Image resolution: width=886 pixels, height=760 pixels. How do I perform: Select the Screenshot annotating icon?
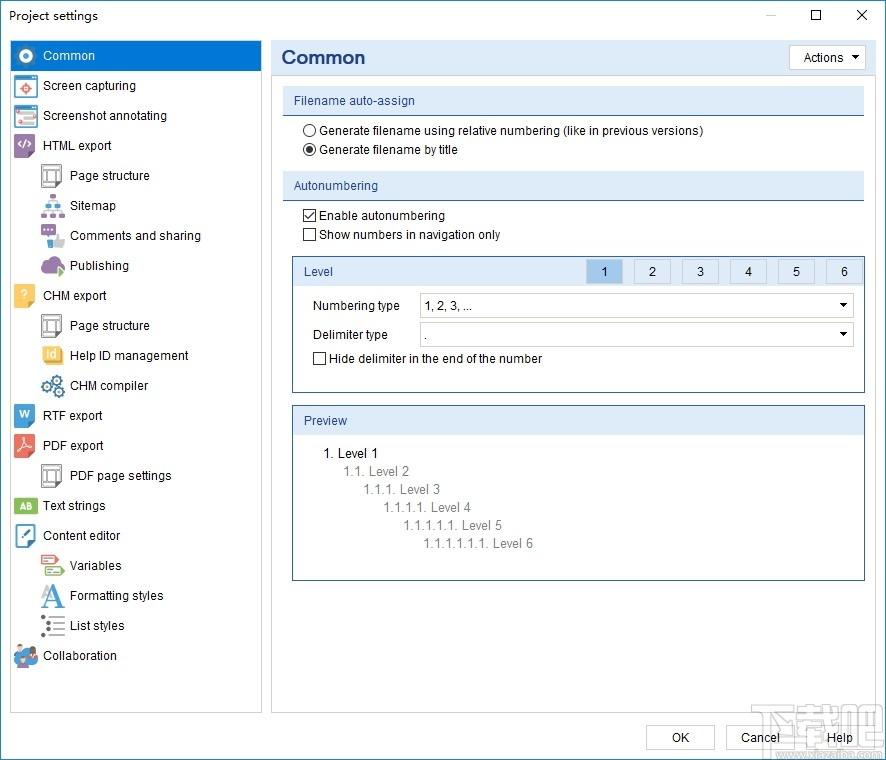point(25,116)
